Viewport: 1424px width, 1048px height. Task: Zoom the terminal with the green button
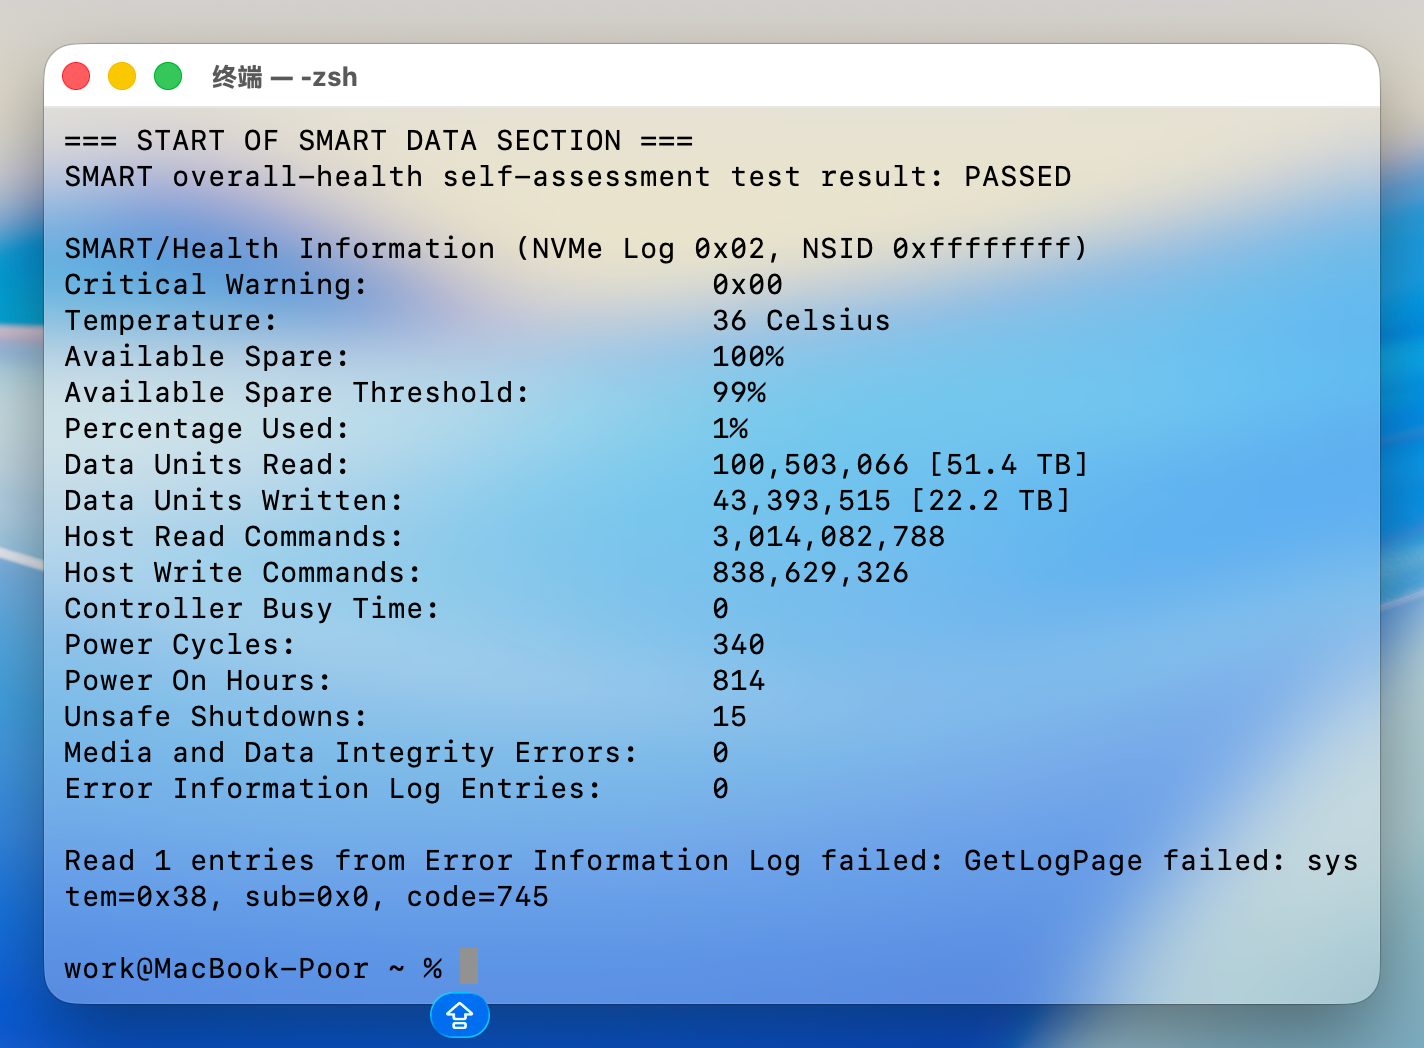(168, 76)
